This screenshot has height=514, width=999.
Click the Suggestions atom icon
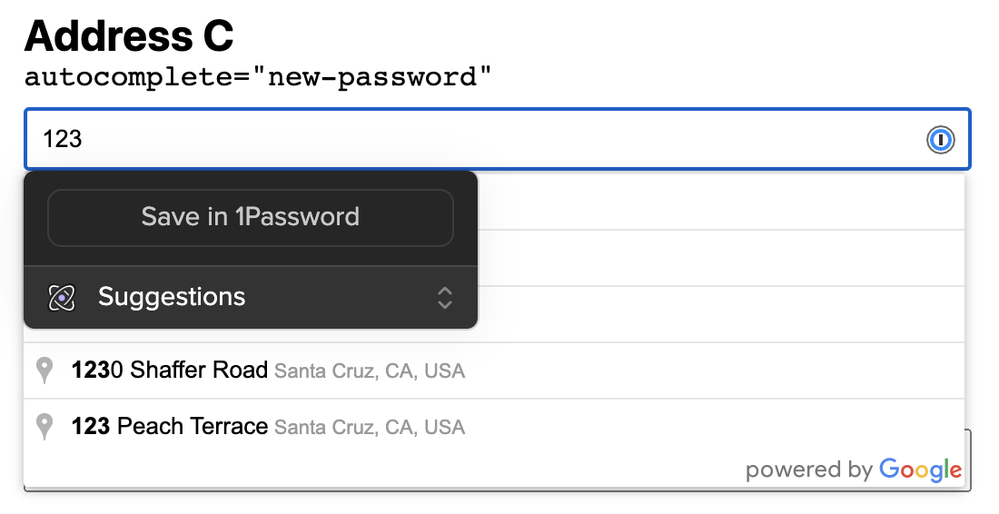point(62,297)
